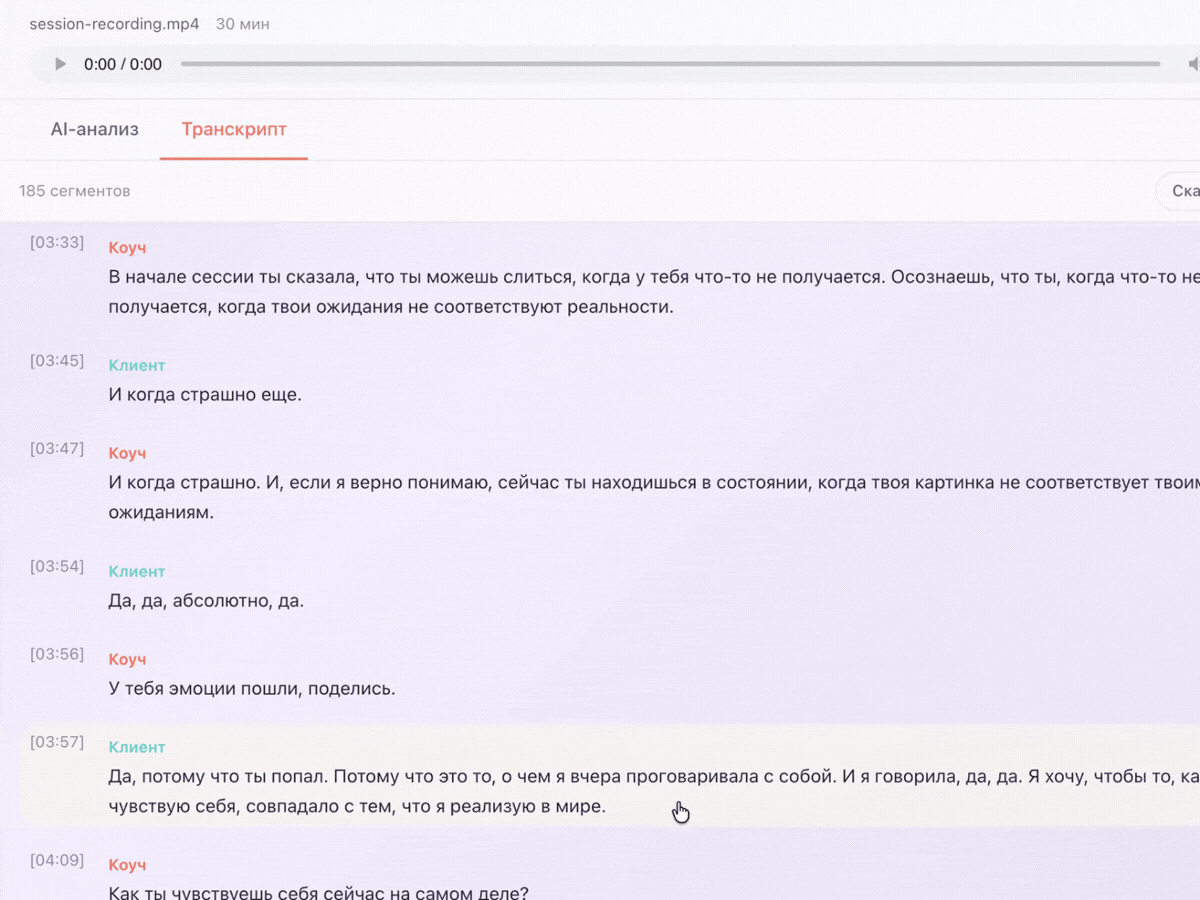Click the 185 сегментов counter label

click(74, 190)
